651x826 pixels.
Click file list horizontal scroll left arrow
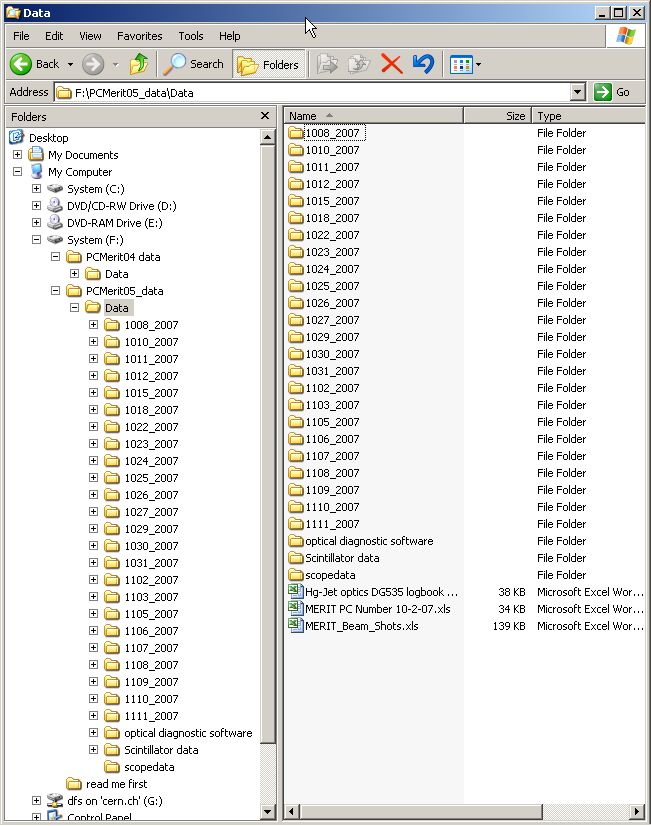[x=292, y=811]
